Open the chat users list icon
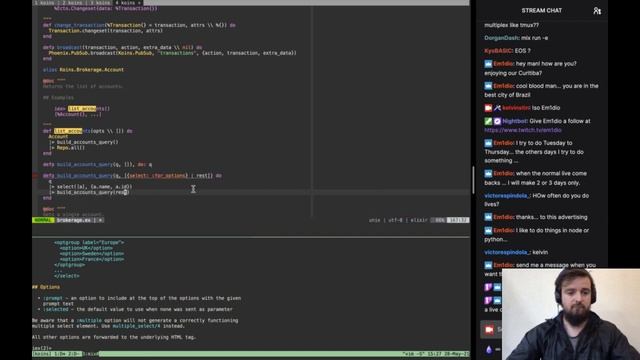The width and height of the screenshot is (640, 360). click(597, 11)
